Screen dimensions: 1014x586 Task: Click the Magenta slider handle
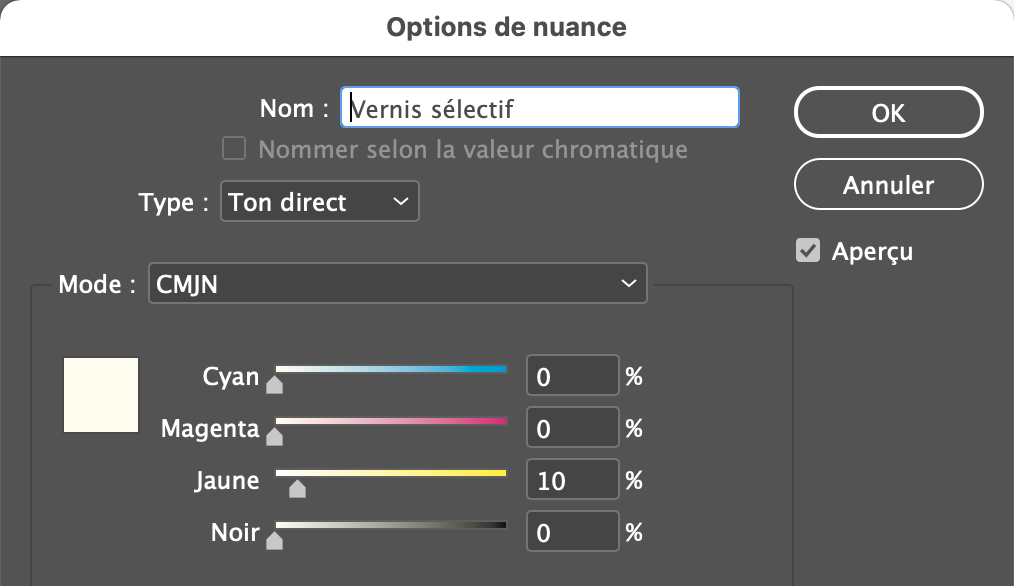pyautogui.click(x=275, y=435)
